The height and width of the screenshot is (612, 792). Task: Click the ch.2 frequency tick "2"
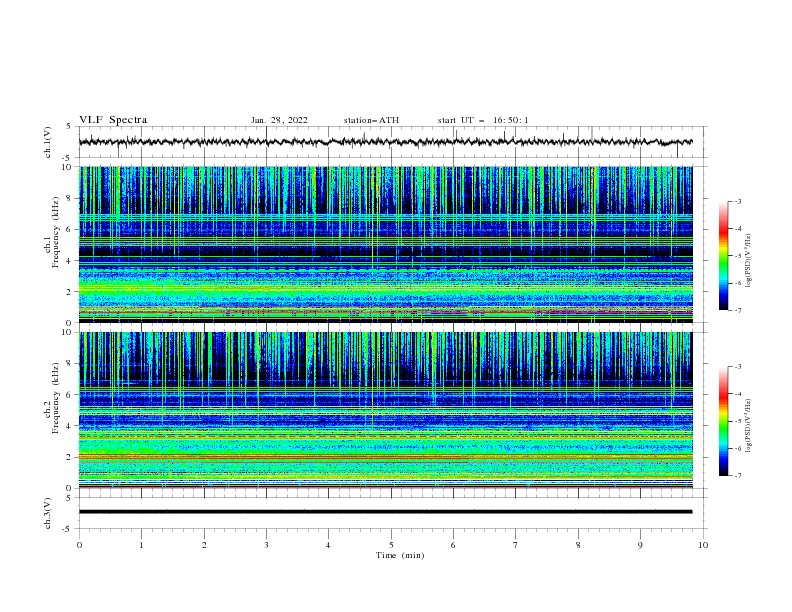(x=70, y=457)
